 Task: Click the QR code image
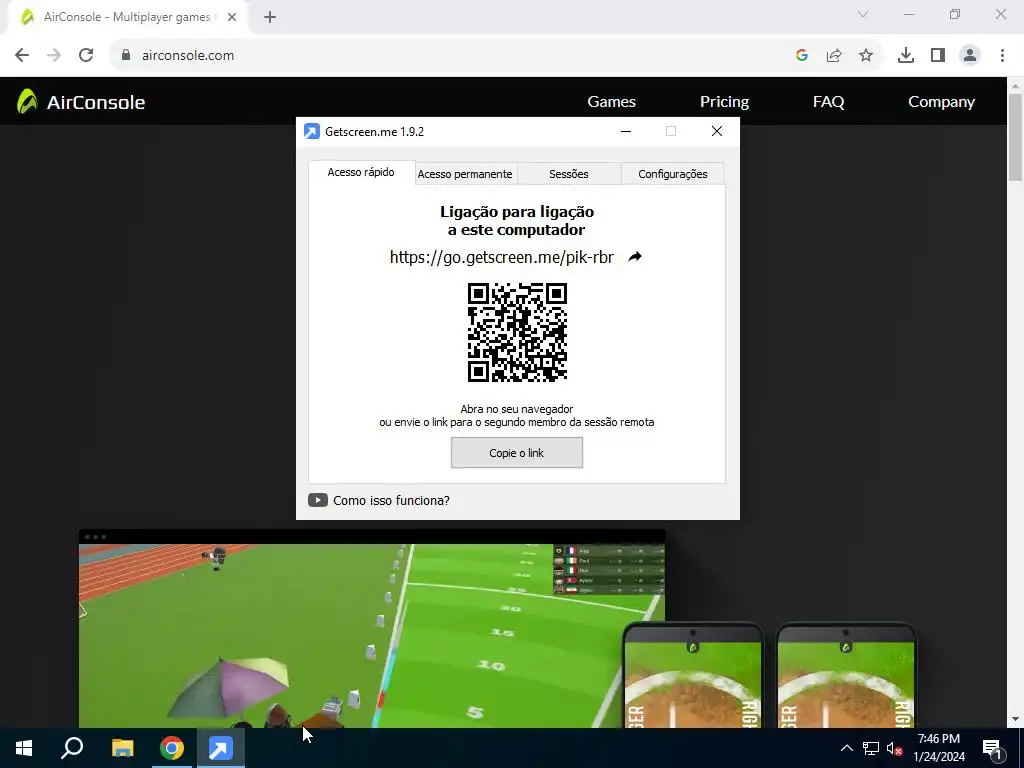coord(517,332)
